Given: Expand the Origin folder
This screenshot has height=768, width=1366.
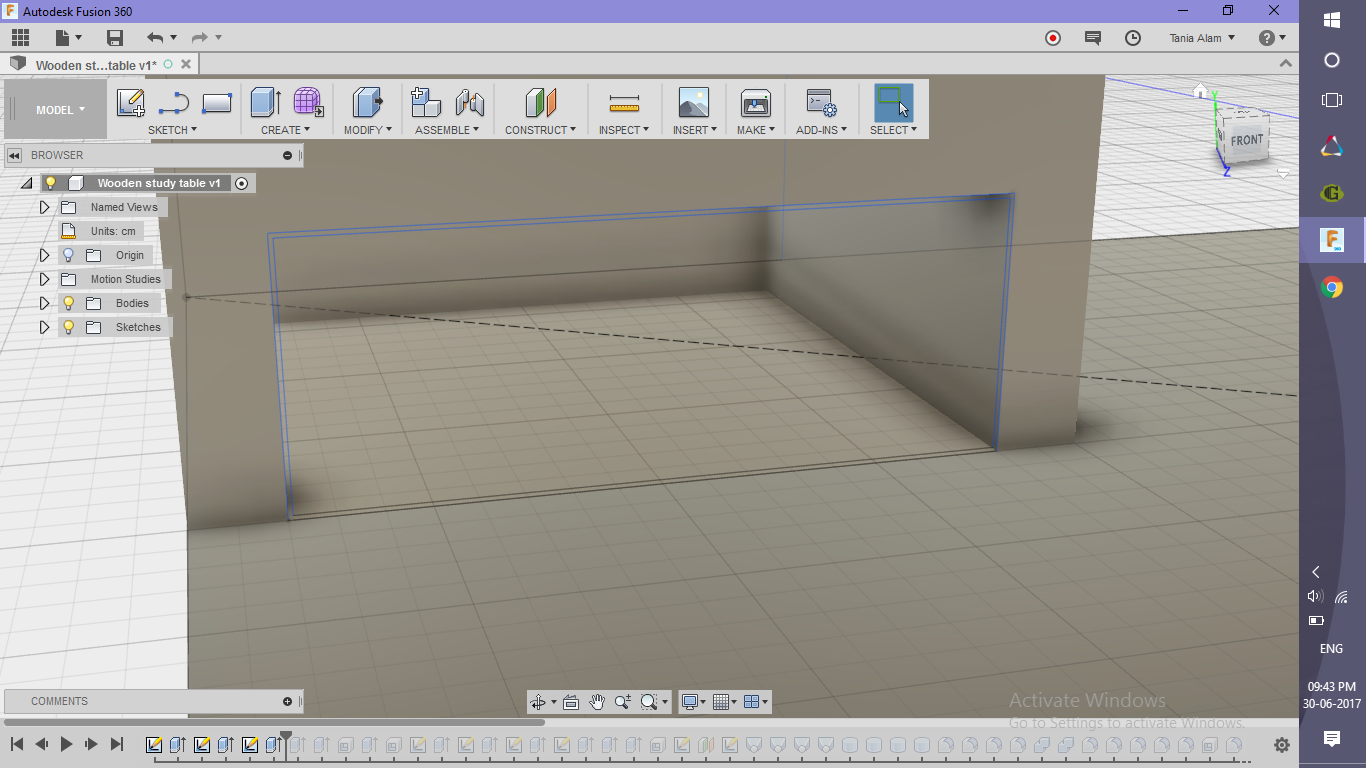Looking at the screenshot, I should click(44, 255).
